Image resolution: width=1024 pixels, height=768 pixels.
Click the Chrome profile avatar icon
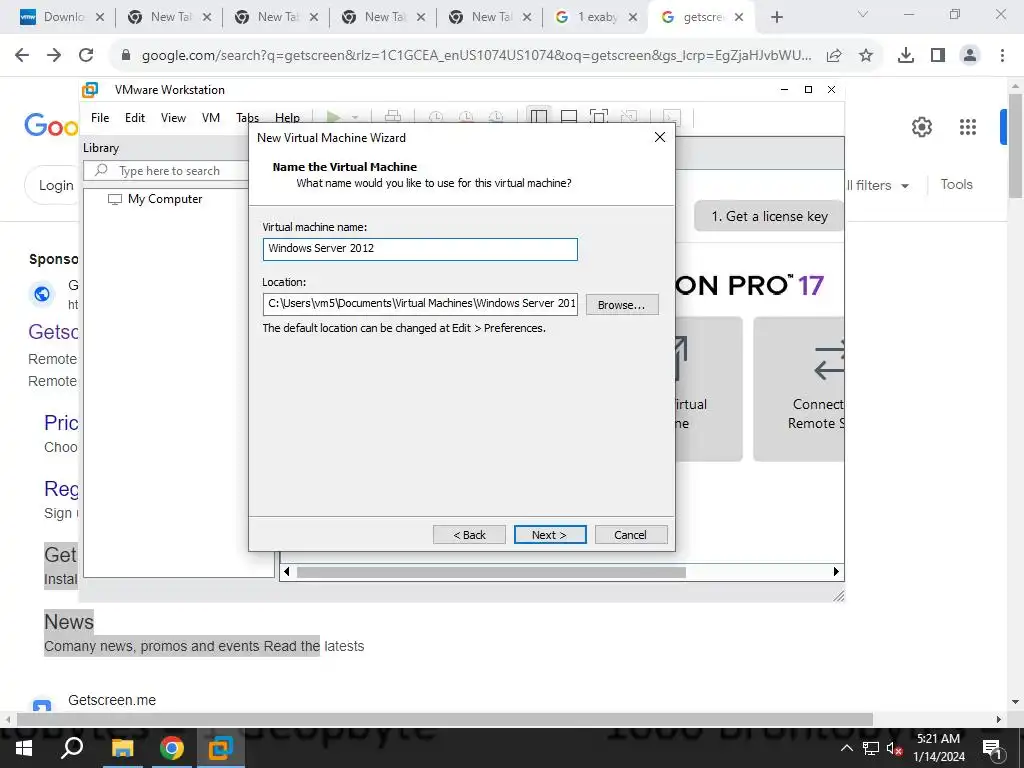click(970, 56)
